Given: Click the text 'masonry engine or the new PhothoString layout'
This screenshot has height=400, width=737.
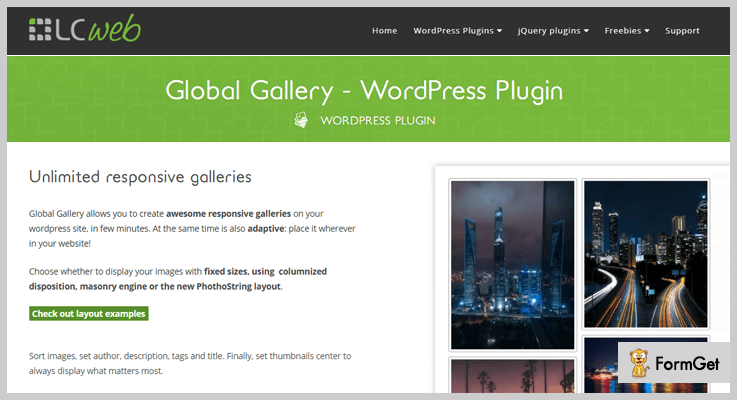Looking at the screenshot, I should coord(180,286).
